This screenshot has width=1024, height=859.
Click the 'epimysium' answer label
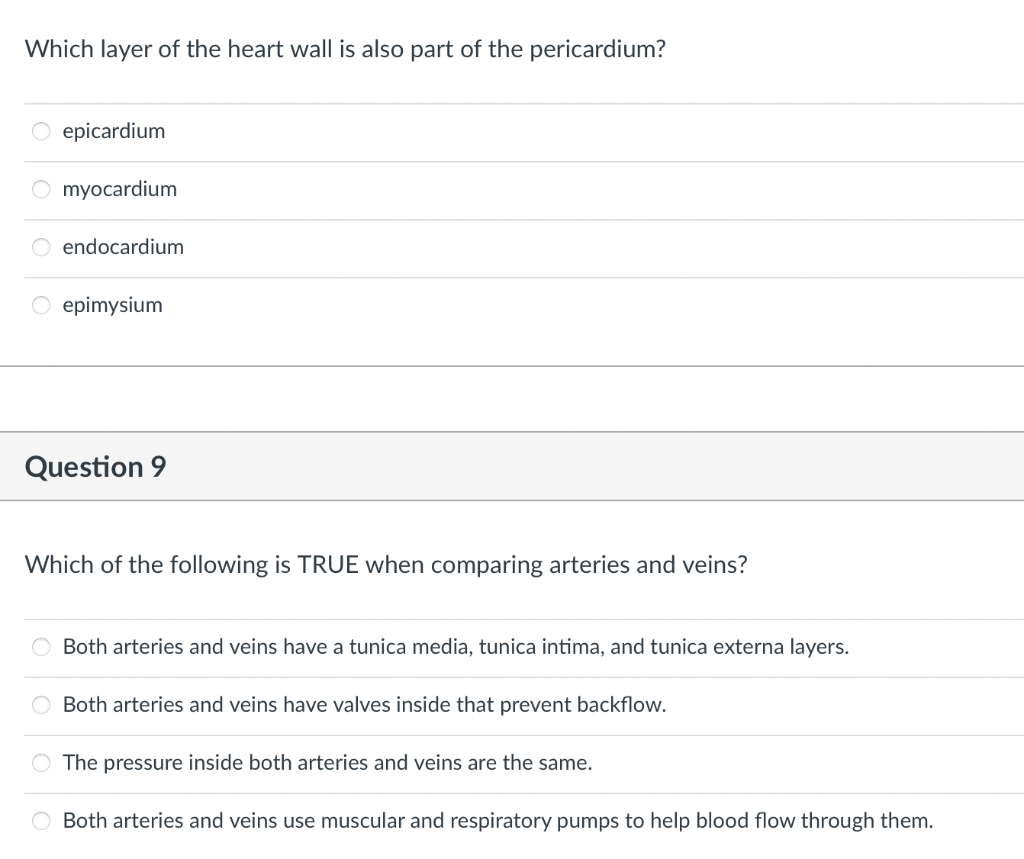pos(112,305)
